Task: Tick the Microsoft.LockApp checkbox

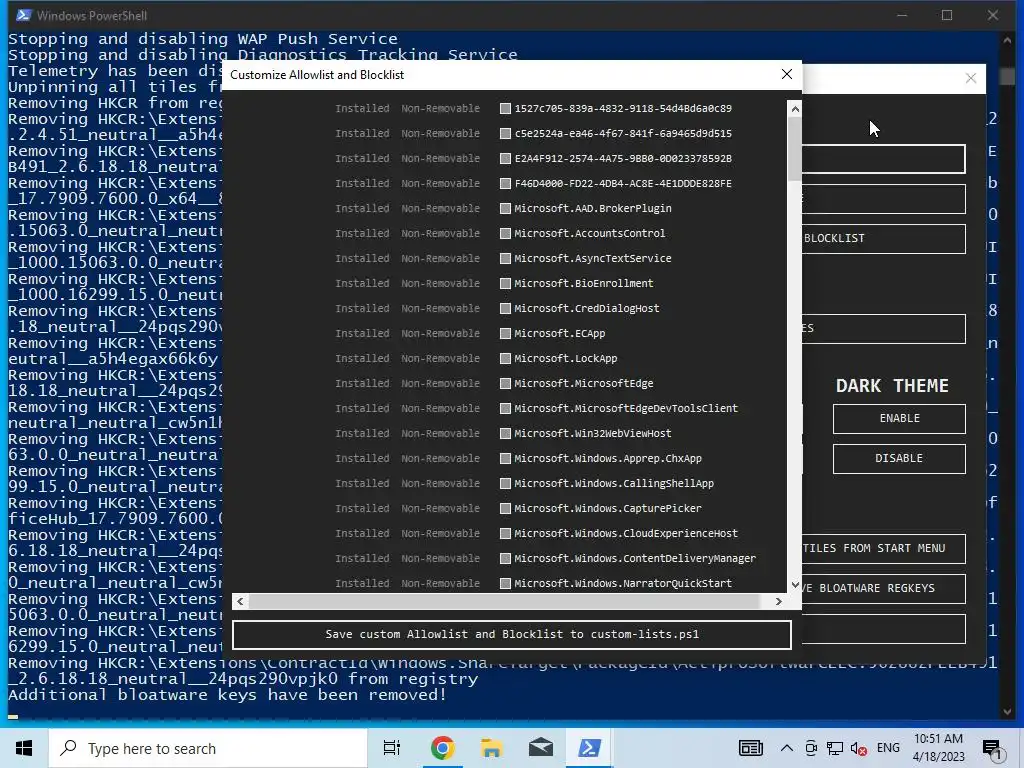Action: [x=505, y=359]
